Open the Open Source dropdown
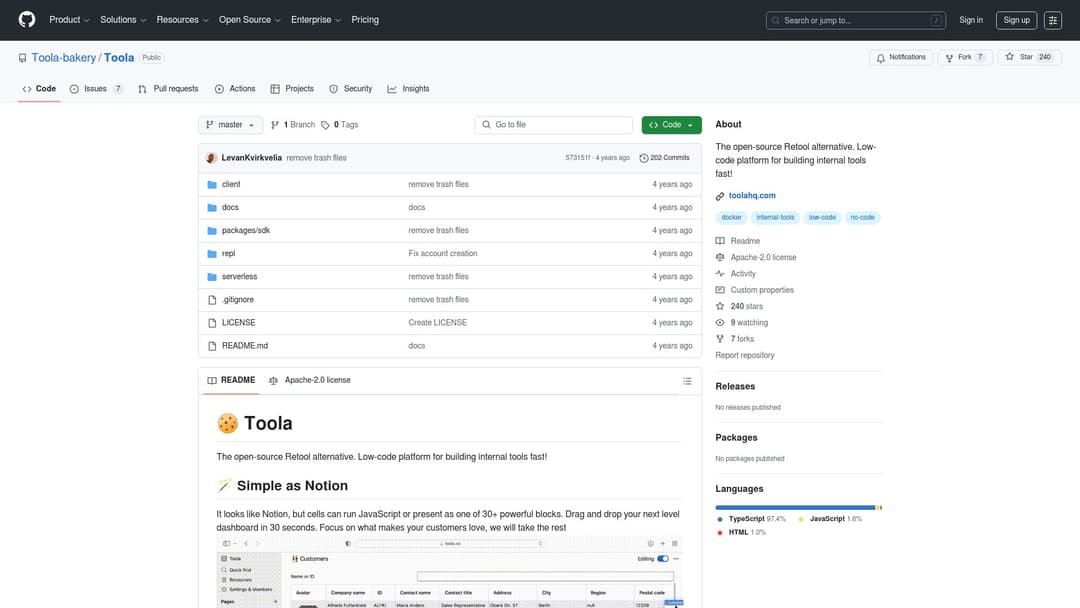 (x=249, y=20)
